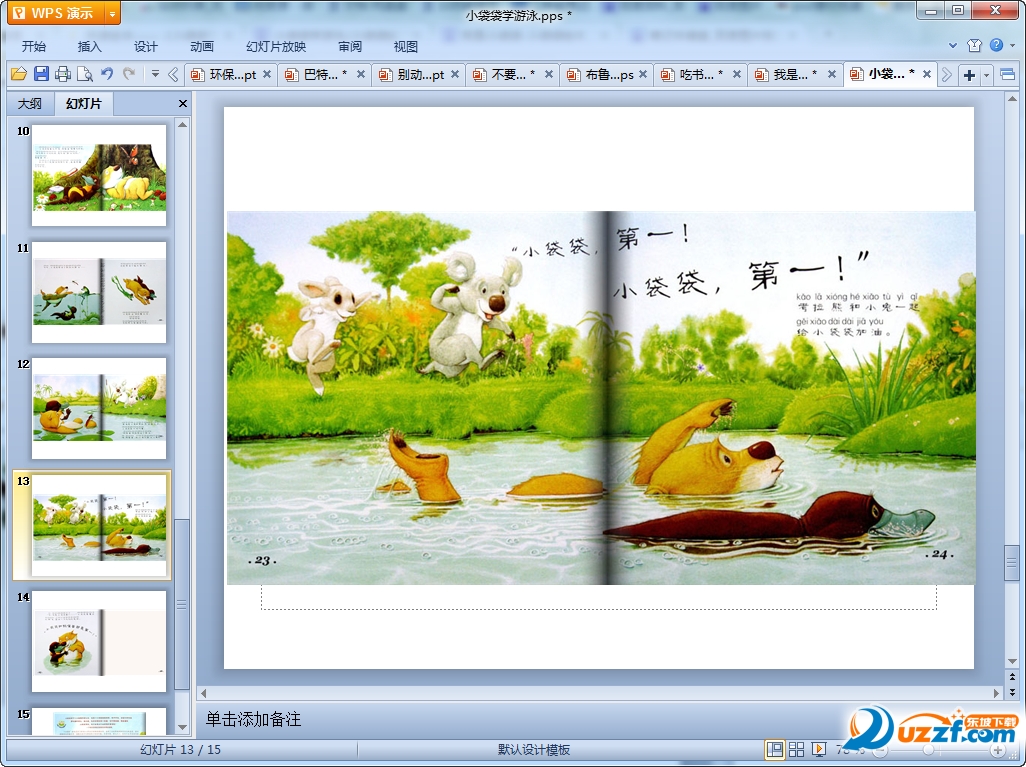This screenshot has height=767, width=1026.
Task: Click the greyed Redo arrow icon
Action: tap(129, 74)
